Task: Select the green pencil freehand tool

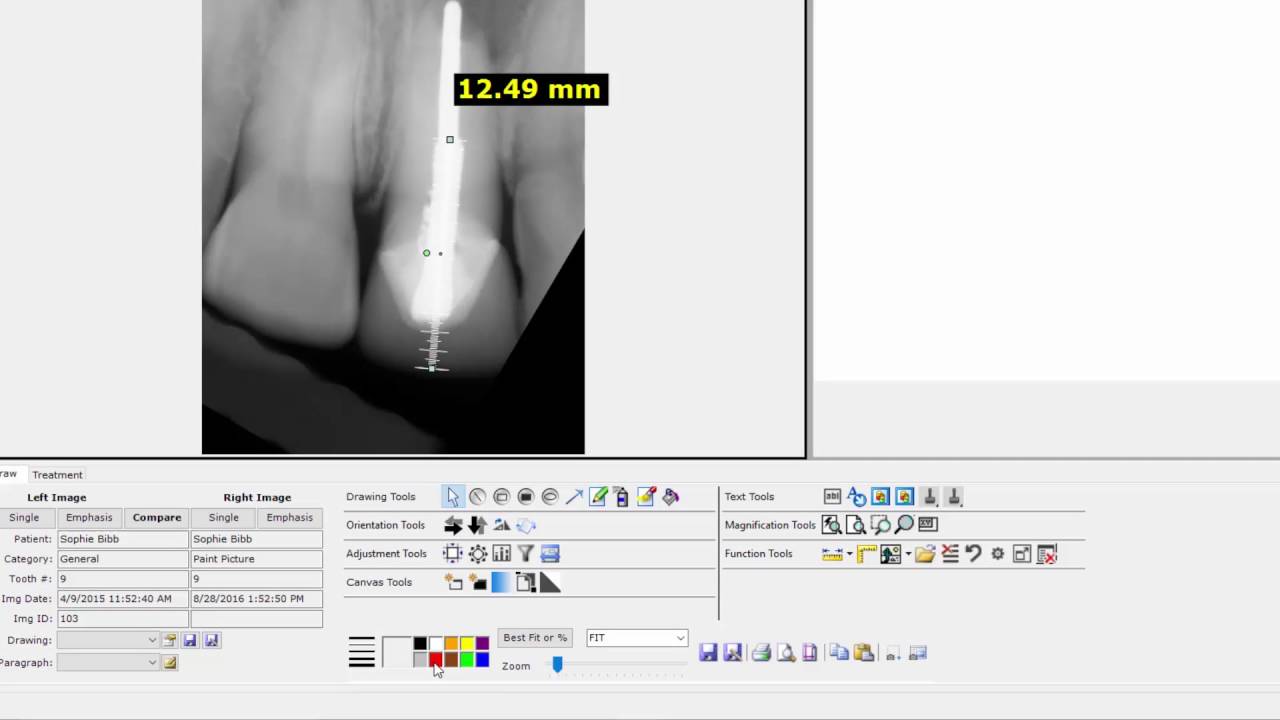Action: (x=598, y=497)
